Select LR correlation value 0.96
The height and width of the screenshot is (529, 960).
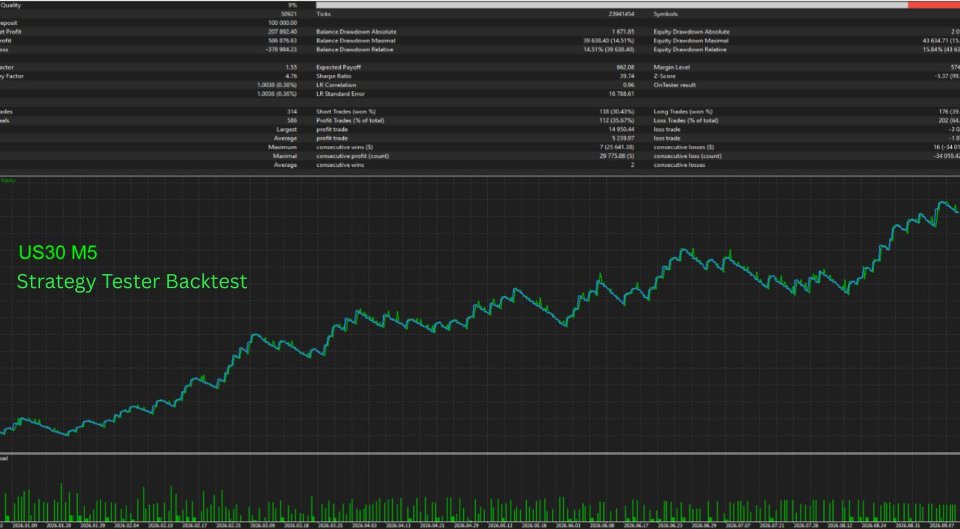pos(629,85)
